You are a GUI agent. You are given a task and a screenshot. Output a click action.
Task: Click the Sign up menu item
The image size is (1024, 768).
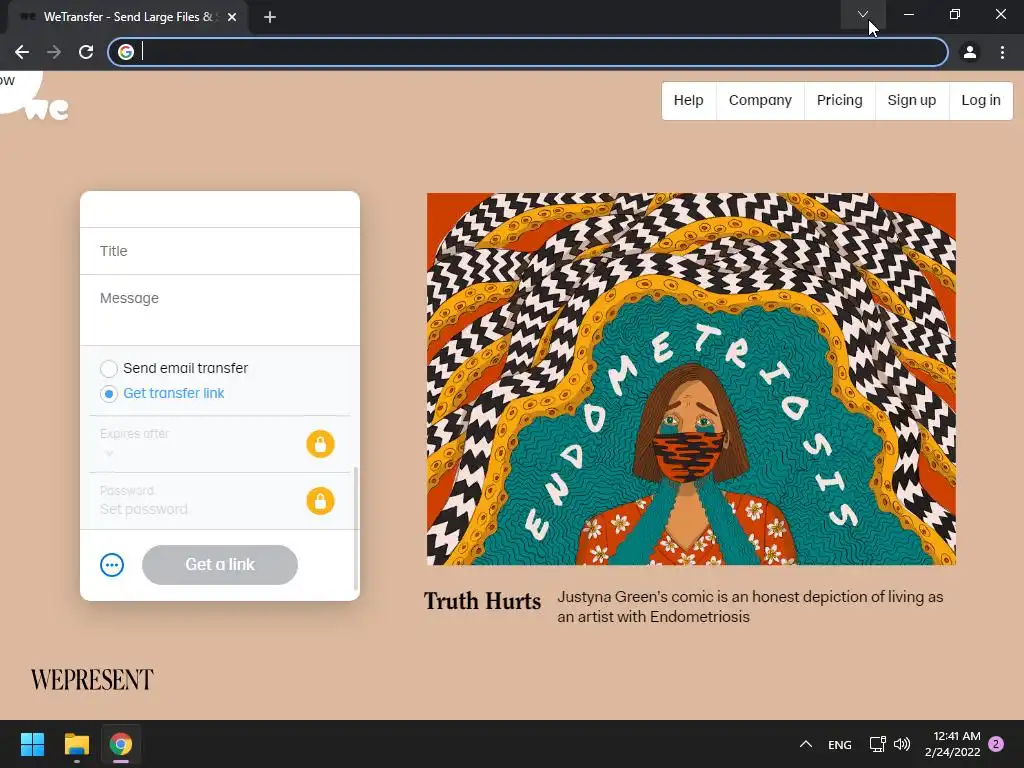point(912,101)
